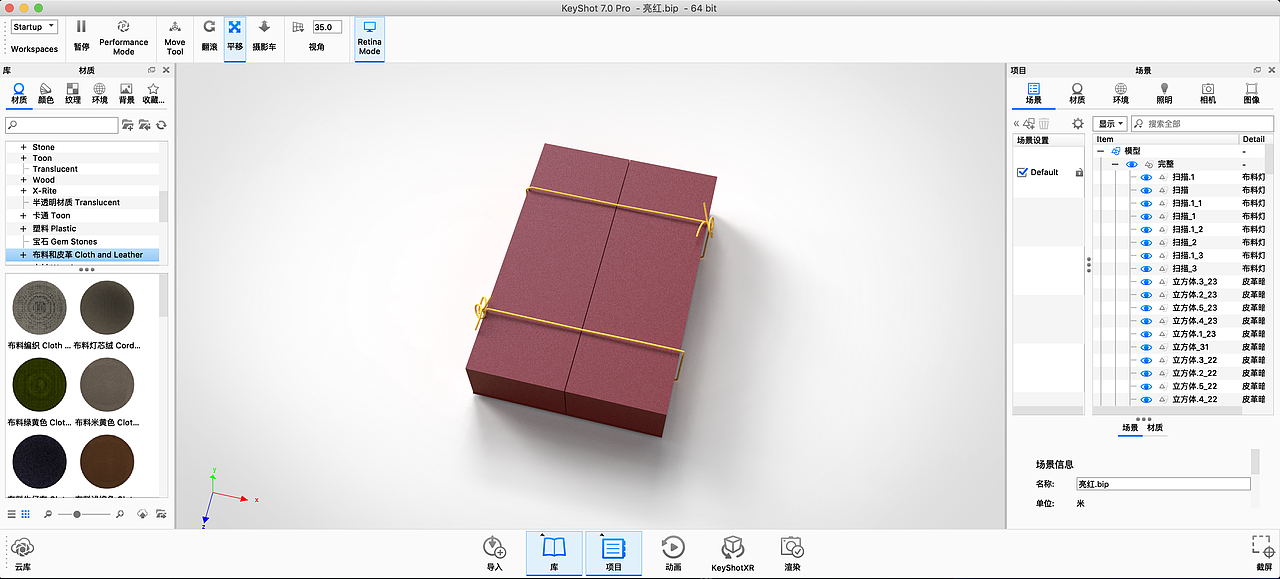Image resolution: width=1280 pixels, height=579 pixels.
Task: Click the 搜索全部 scene search field
Action: click(x=1205, y=124)
